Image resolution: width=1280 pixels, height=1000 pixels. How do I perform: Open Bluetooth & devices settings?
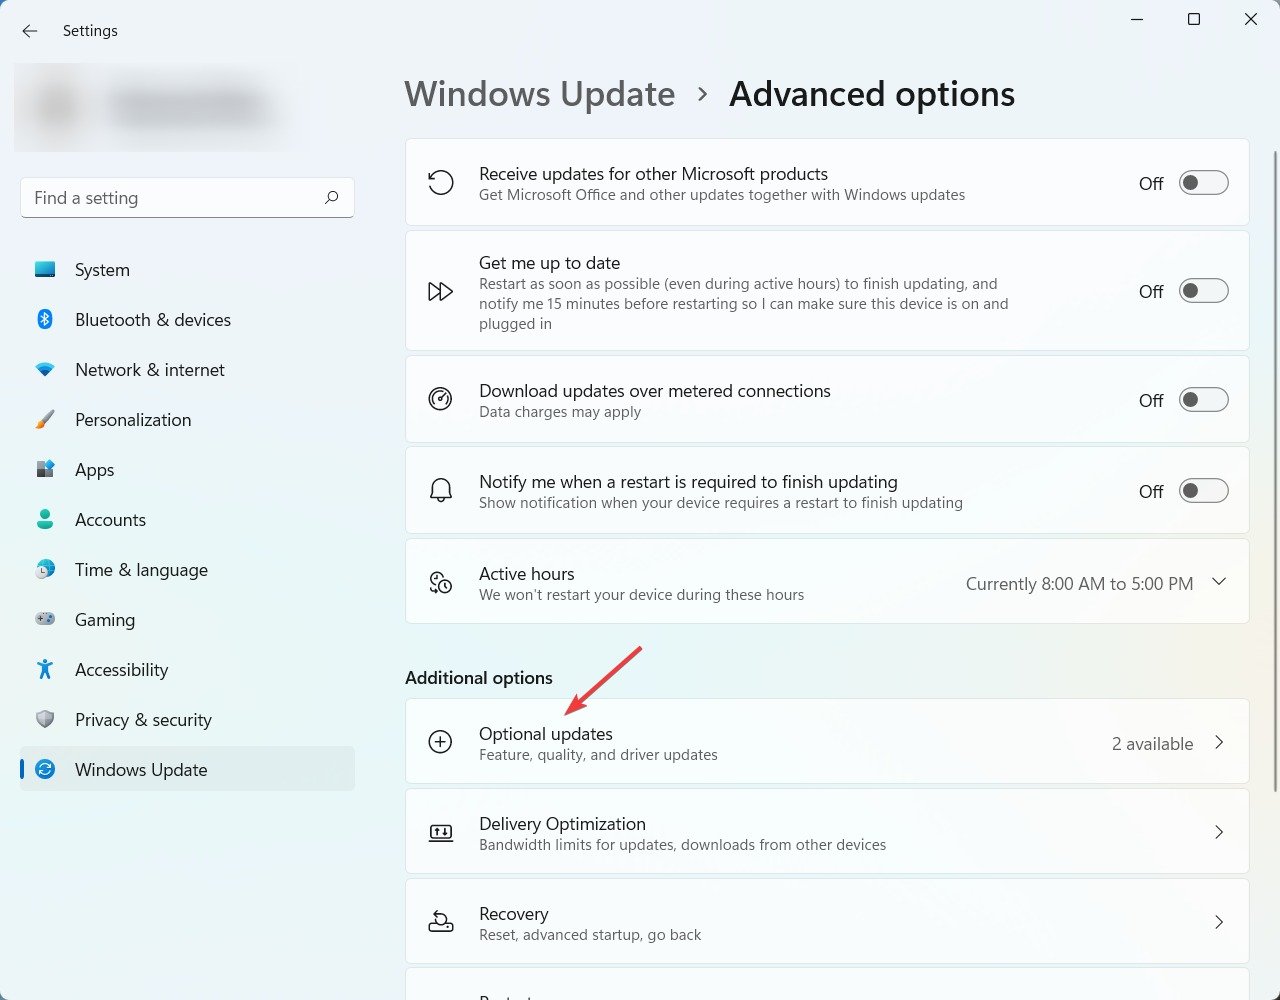[187, 320]
